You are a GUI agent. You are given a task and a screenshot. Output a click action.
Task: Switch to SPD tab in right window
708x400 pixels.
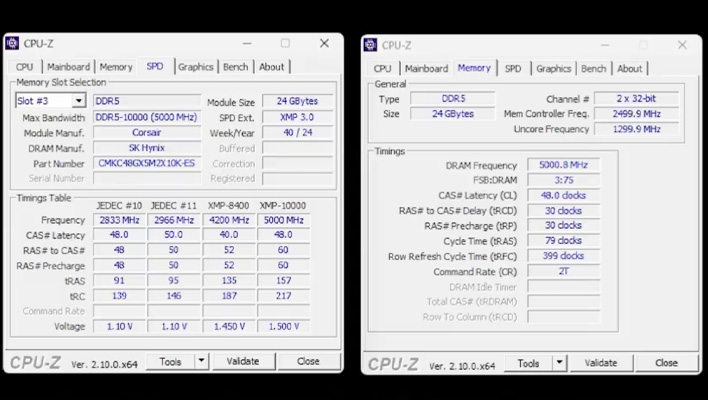(x=513, y=69)
